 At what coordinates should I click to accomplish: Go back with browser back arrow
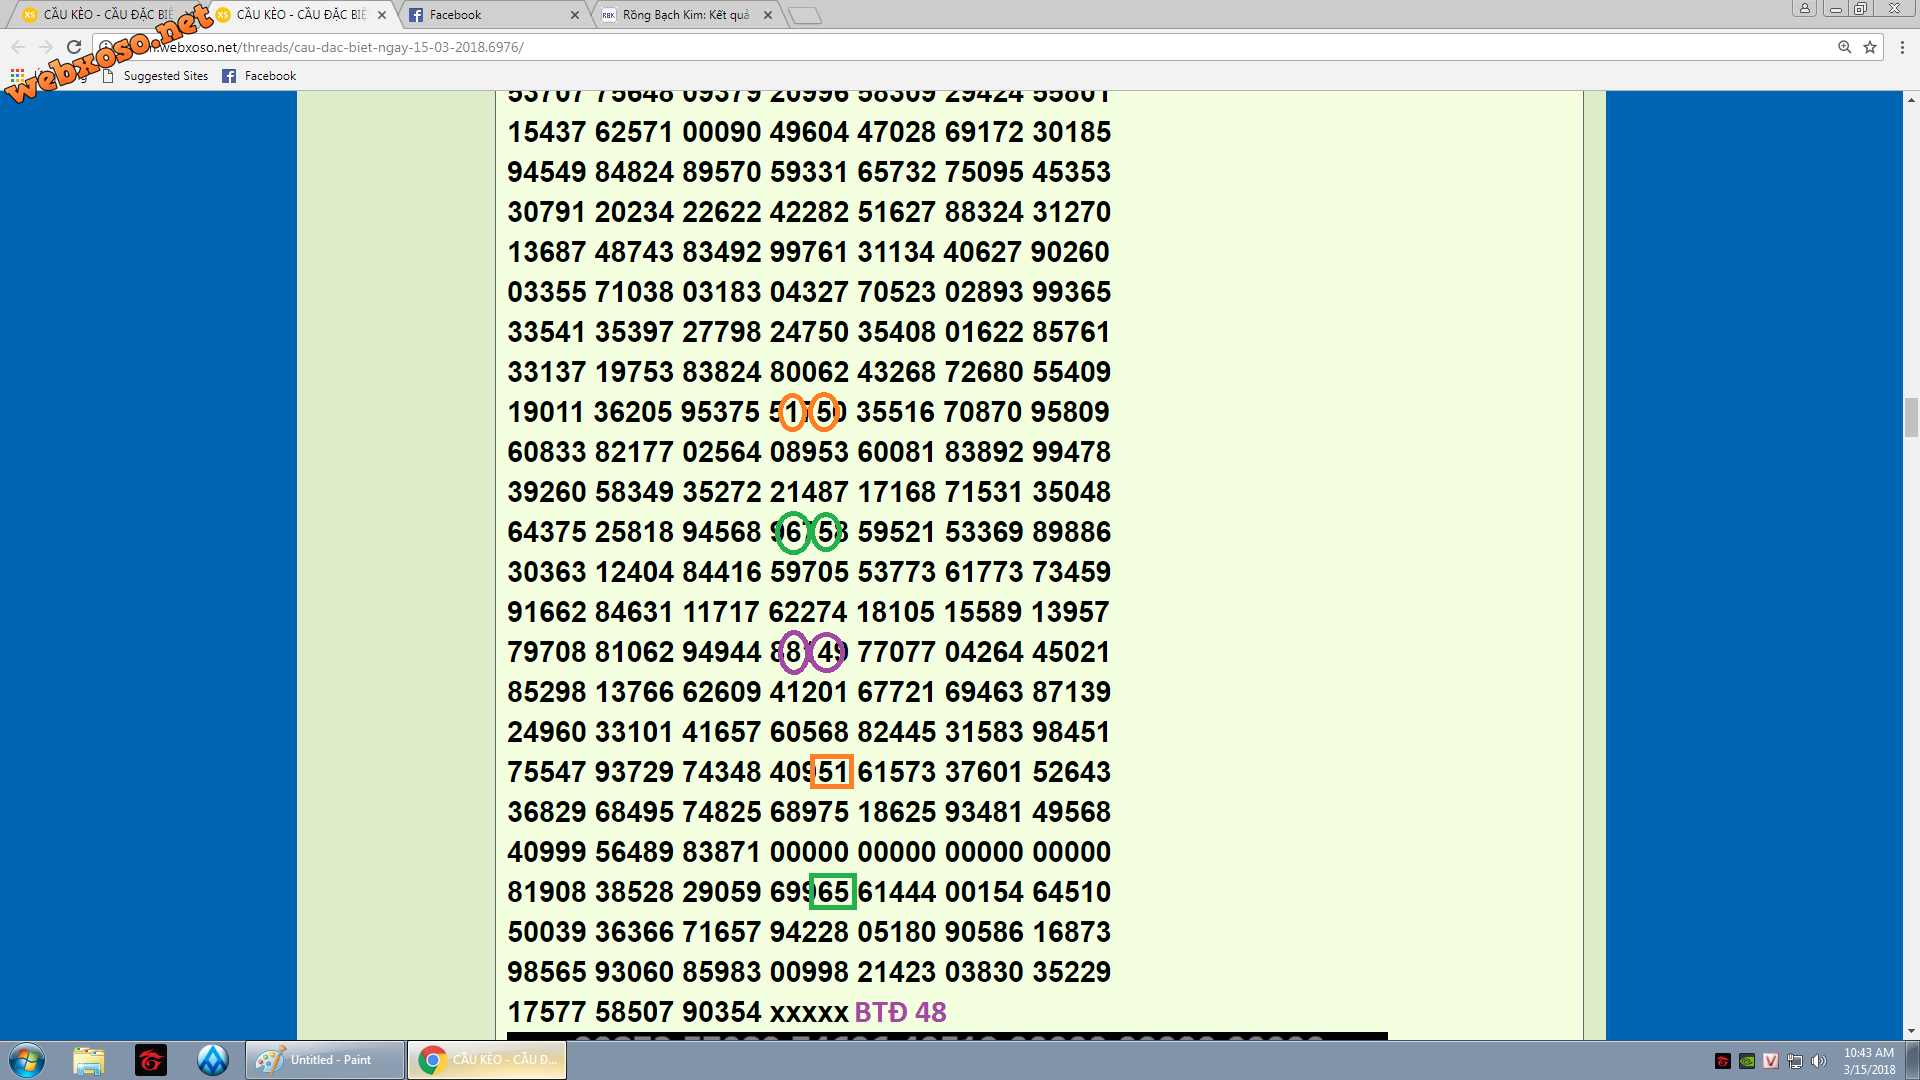18,47
